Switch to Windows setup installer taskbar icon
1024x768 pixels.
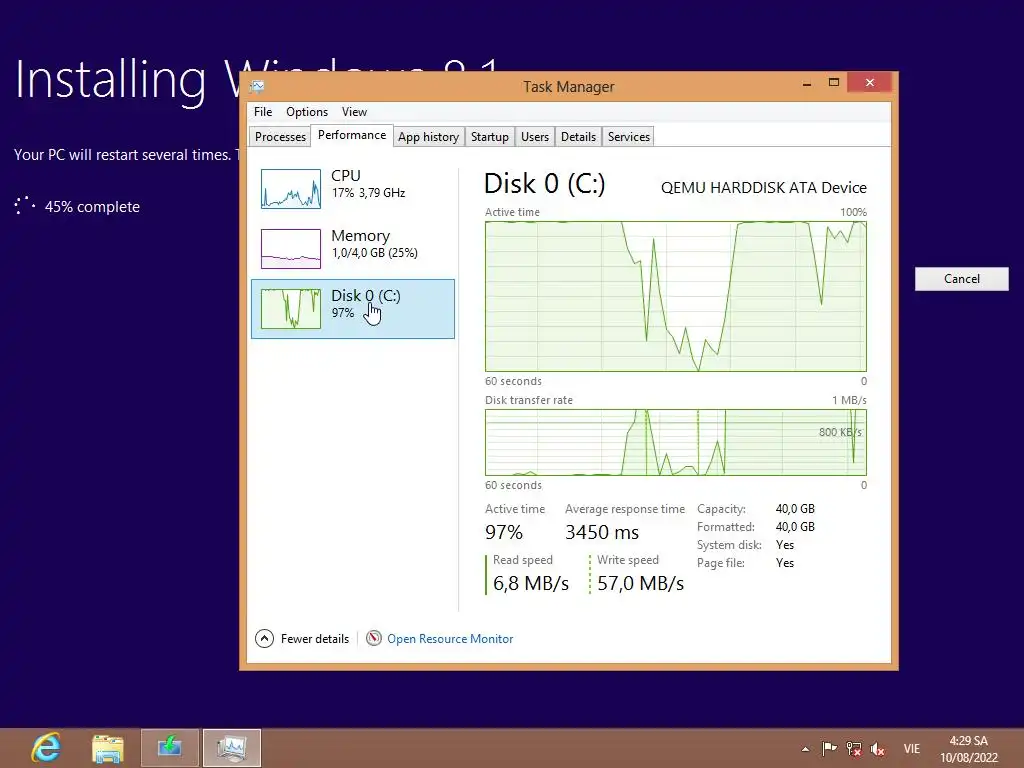click(169, 748)
